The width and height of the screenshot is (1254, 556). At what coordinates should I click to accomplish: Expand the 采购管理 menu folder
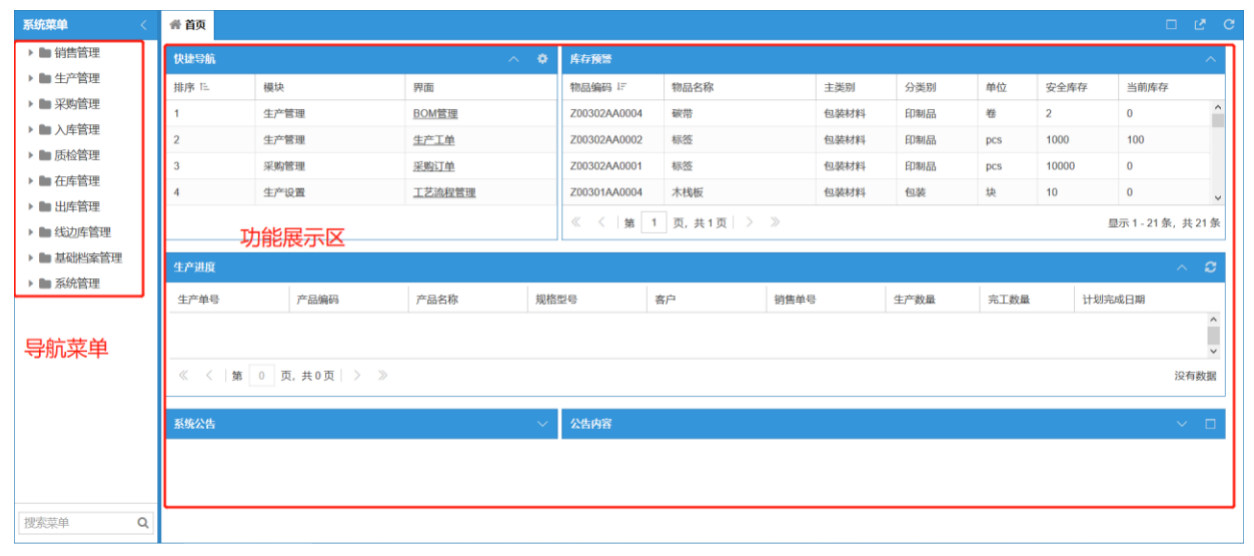click(x=31, y=104)
